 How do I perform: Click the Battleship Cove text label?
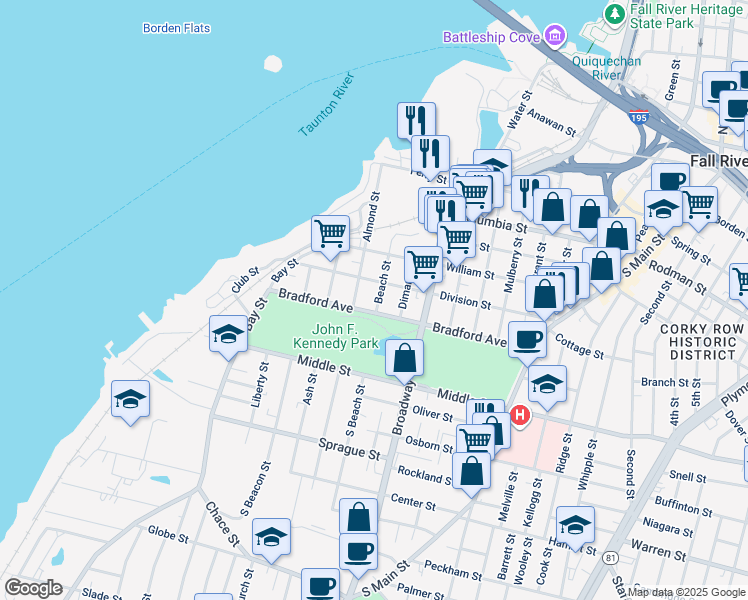[x=491, y=37]
